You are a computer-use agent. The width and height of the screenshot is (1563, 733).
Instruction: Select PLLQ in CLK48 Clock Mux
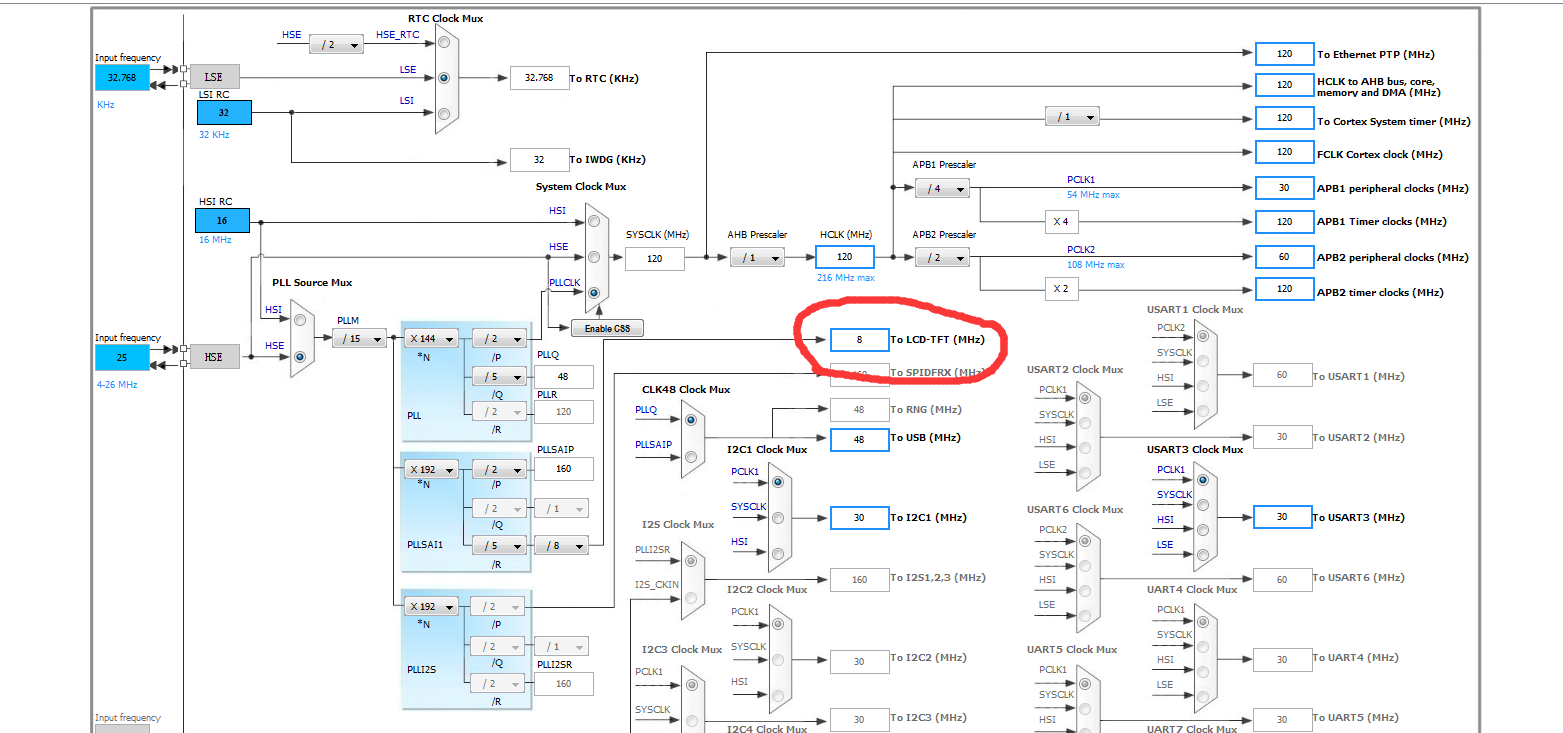pos(691,421)
